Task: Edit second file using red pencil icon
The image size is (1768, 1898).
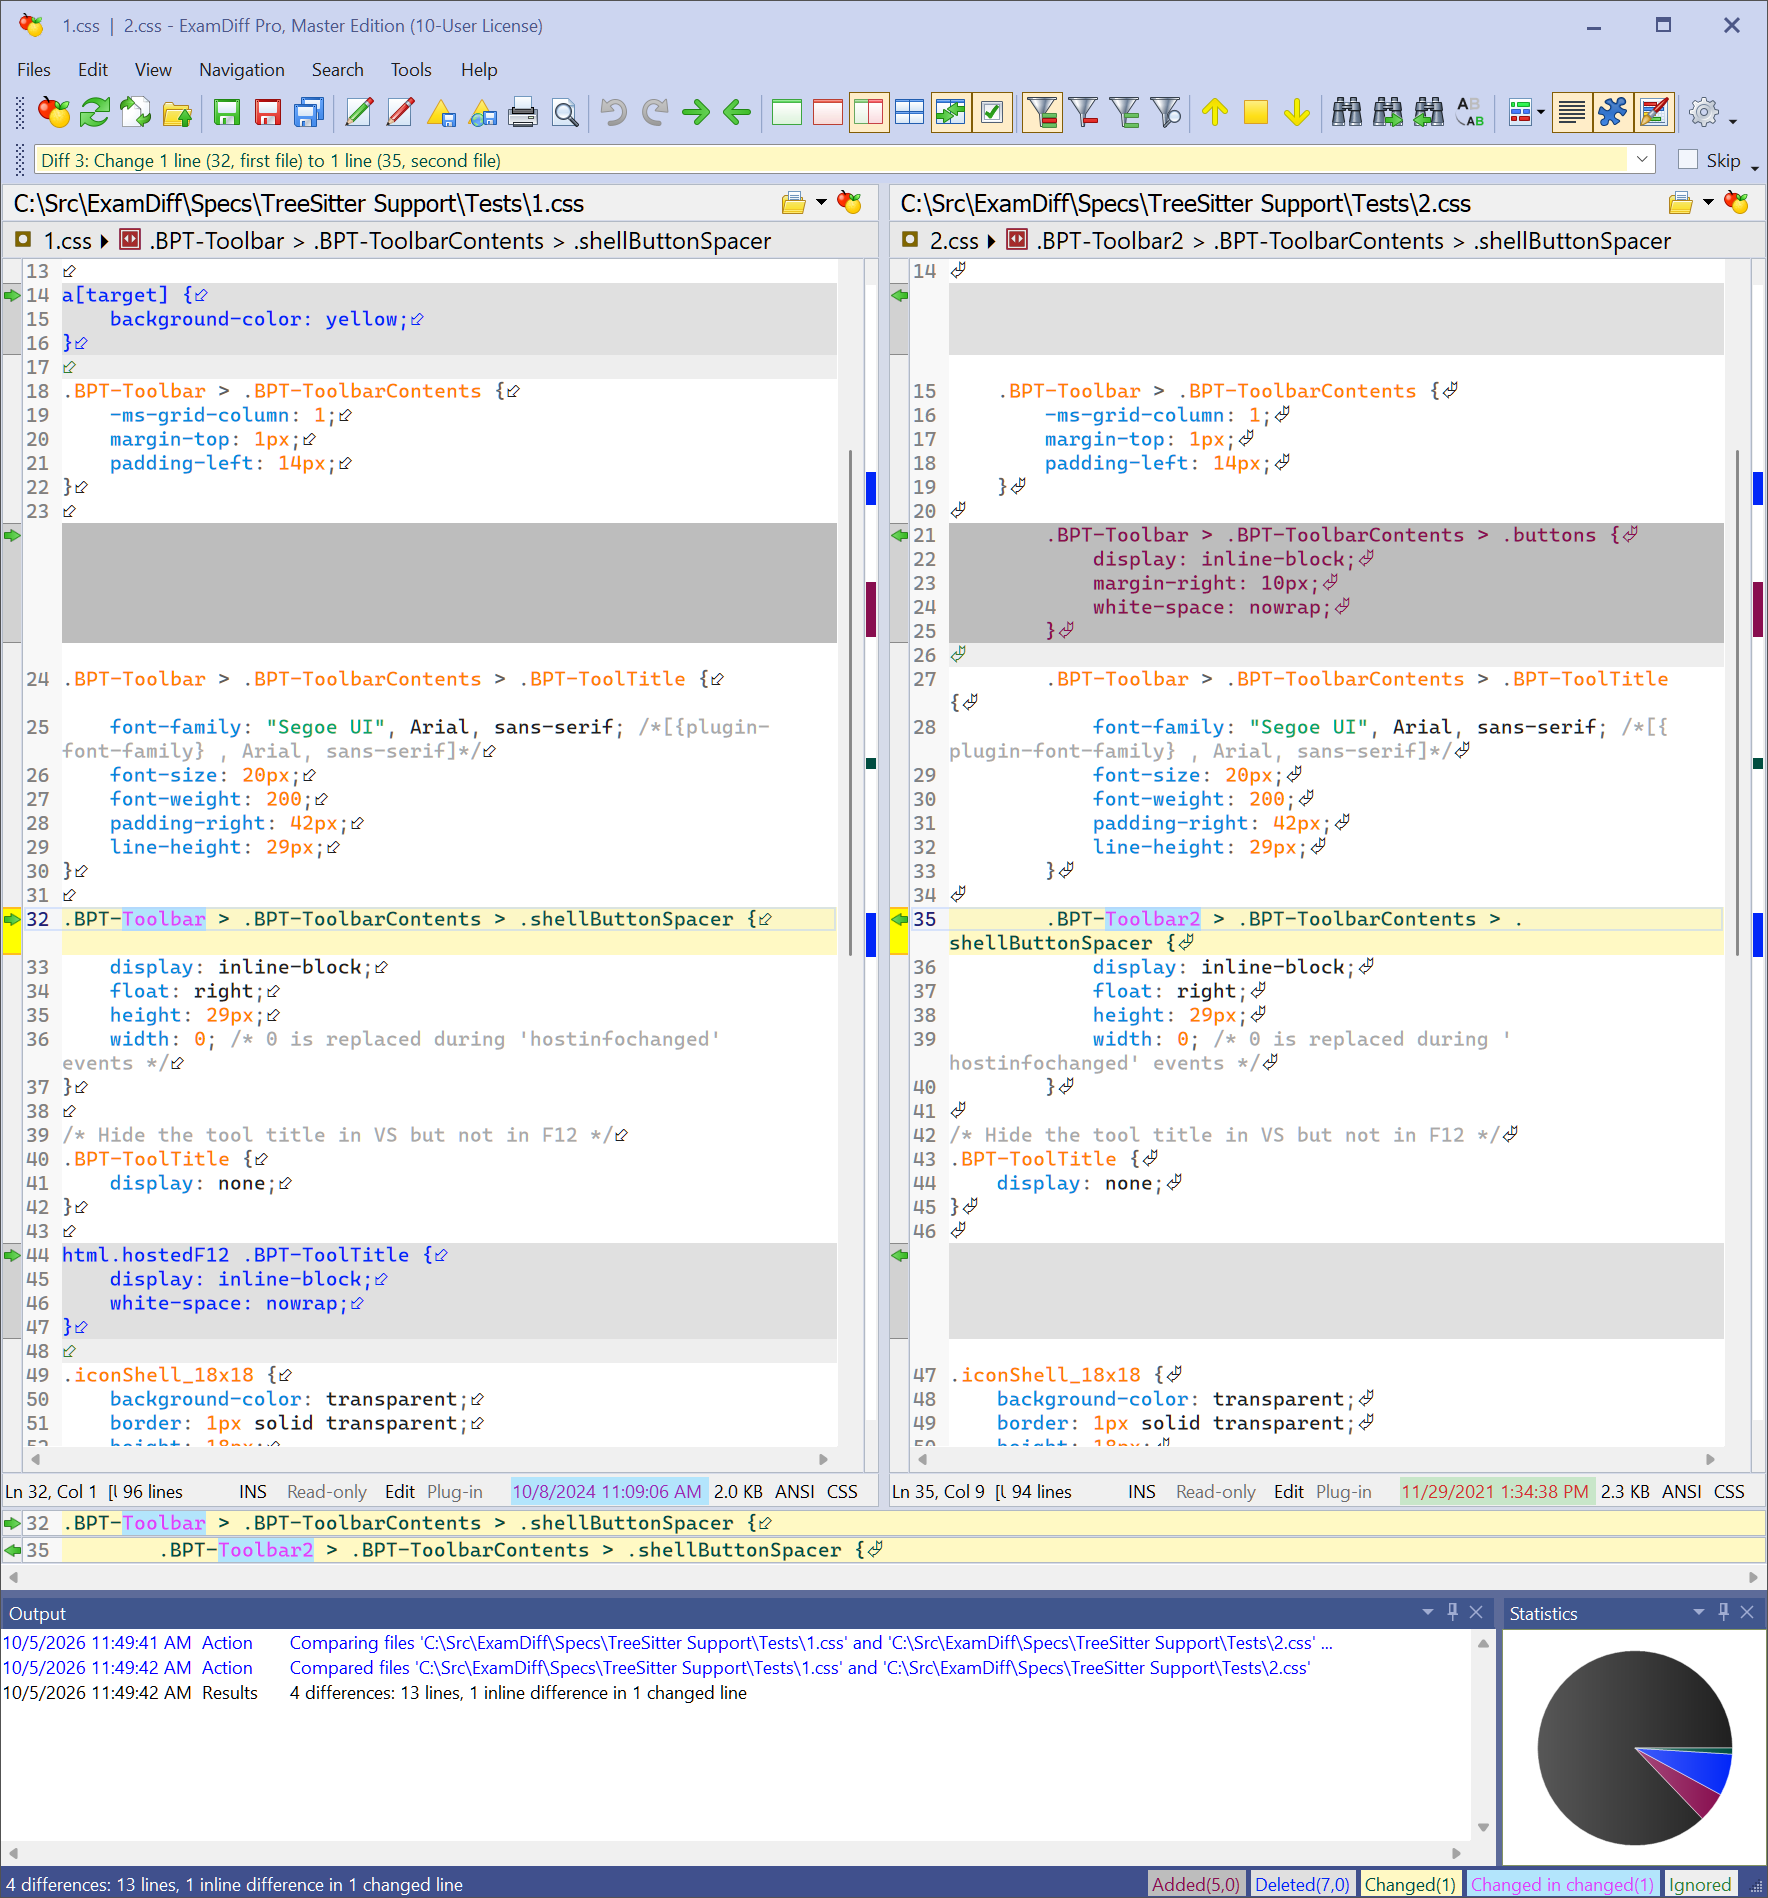Action: click(400, 112)
